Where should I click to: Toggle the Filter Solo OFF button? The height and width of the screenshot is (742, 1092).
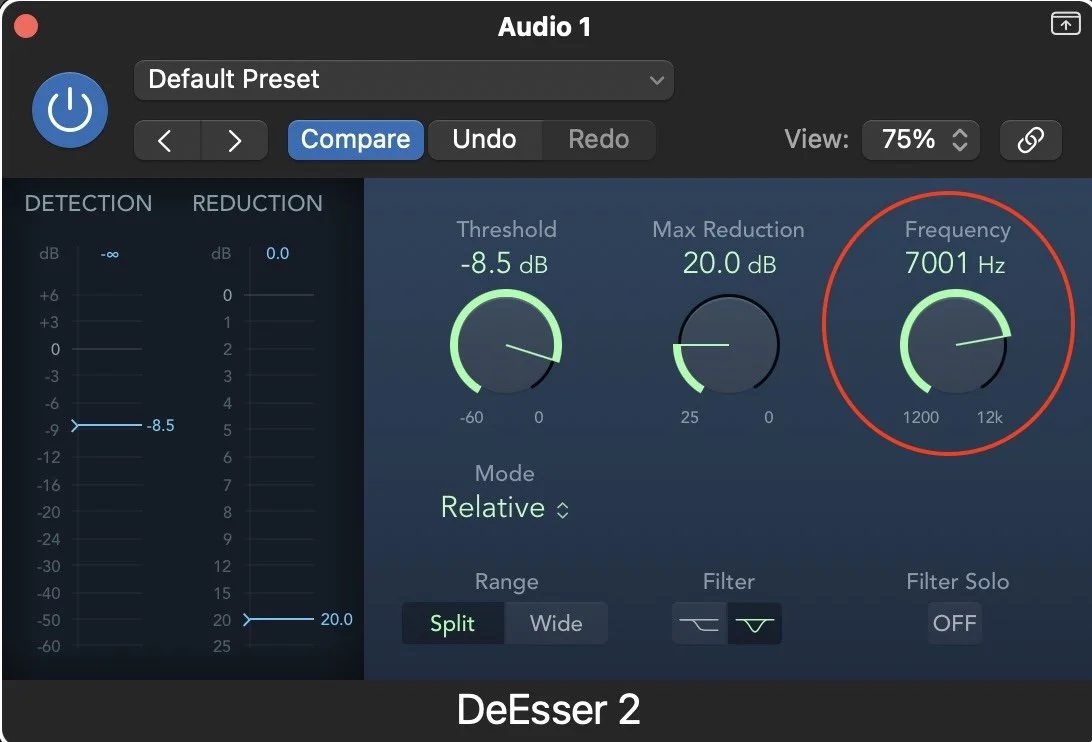[954, 623]
